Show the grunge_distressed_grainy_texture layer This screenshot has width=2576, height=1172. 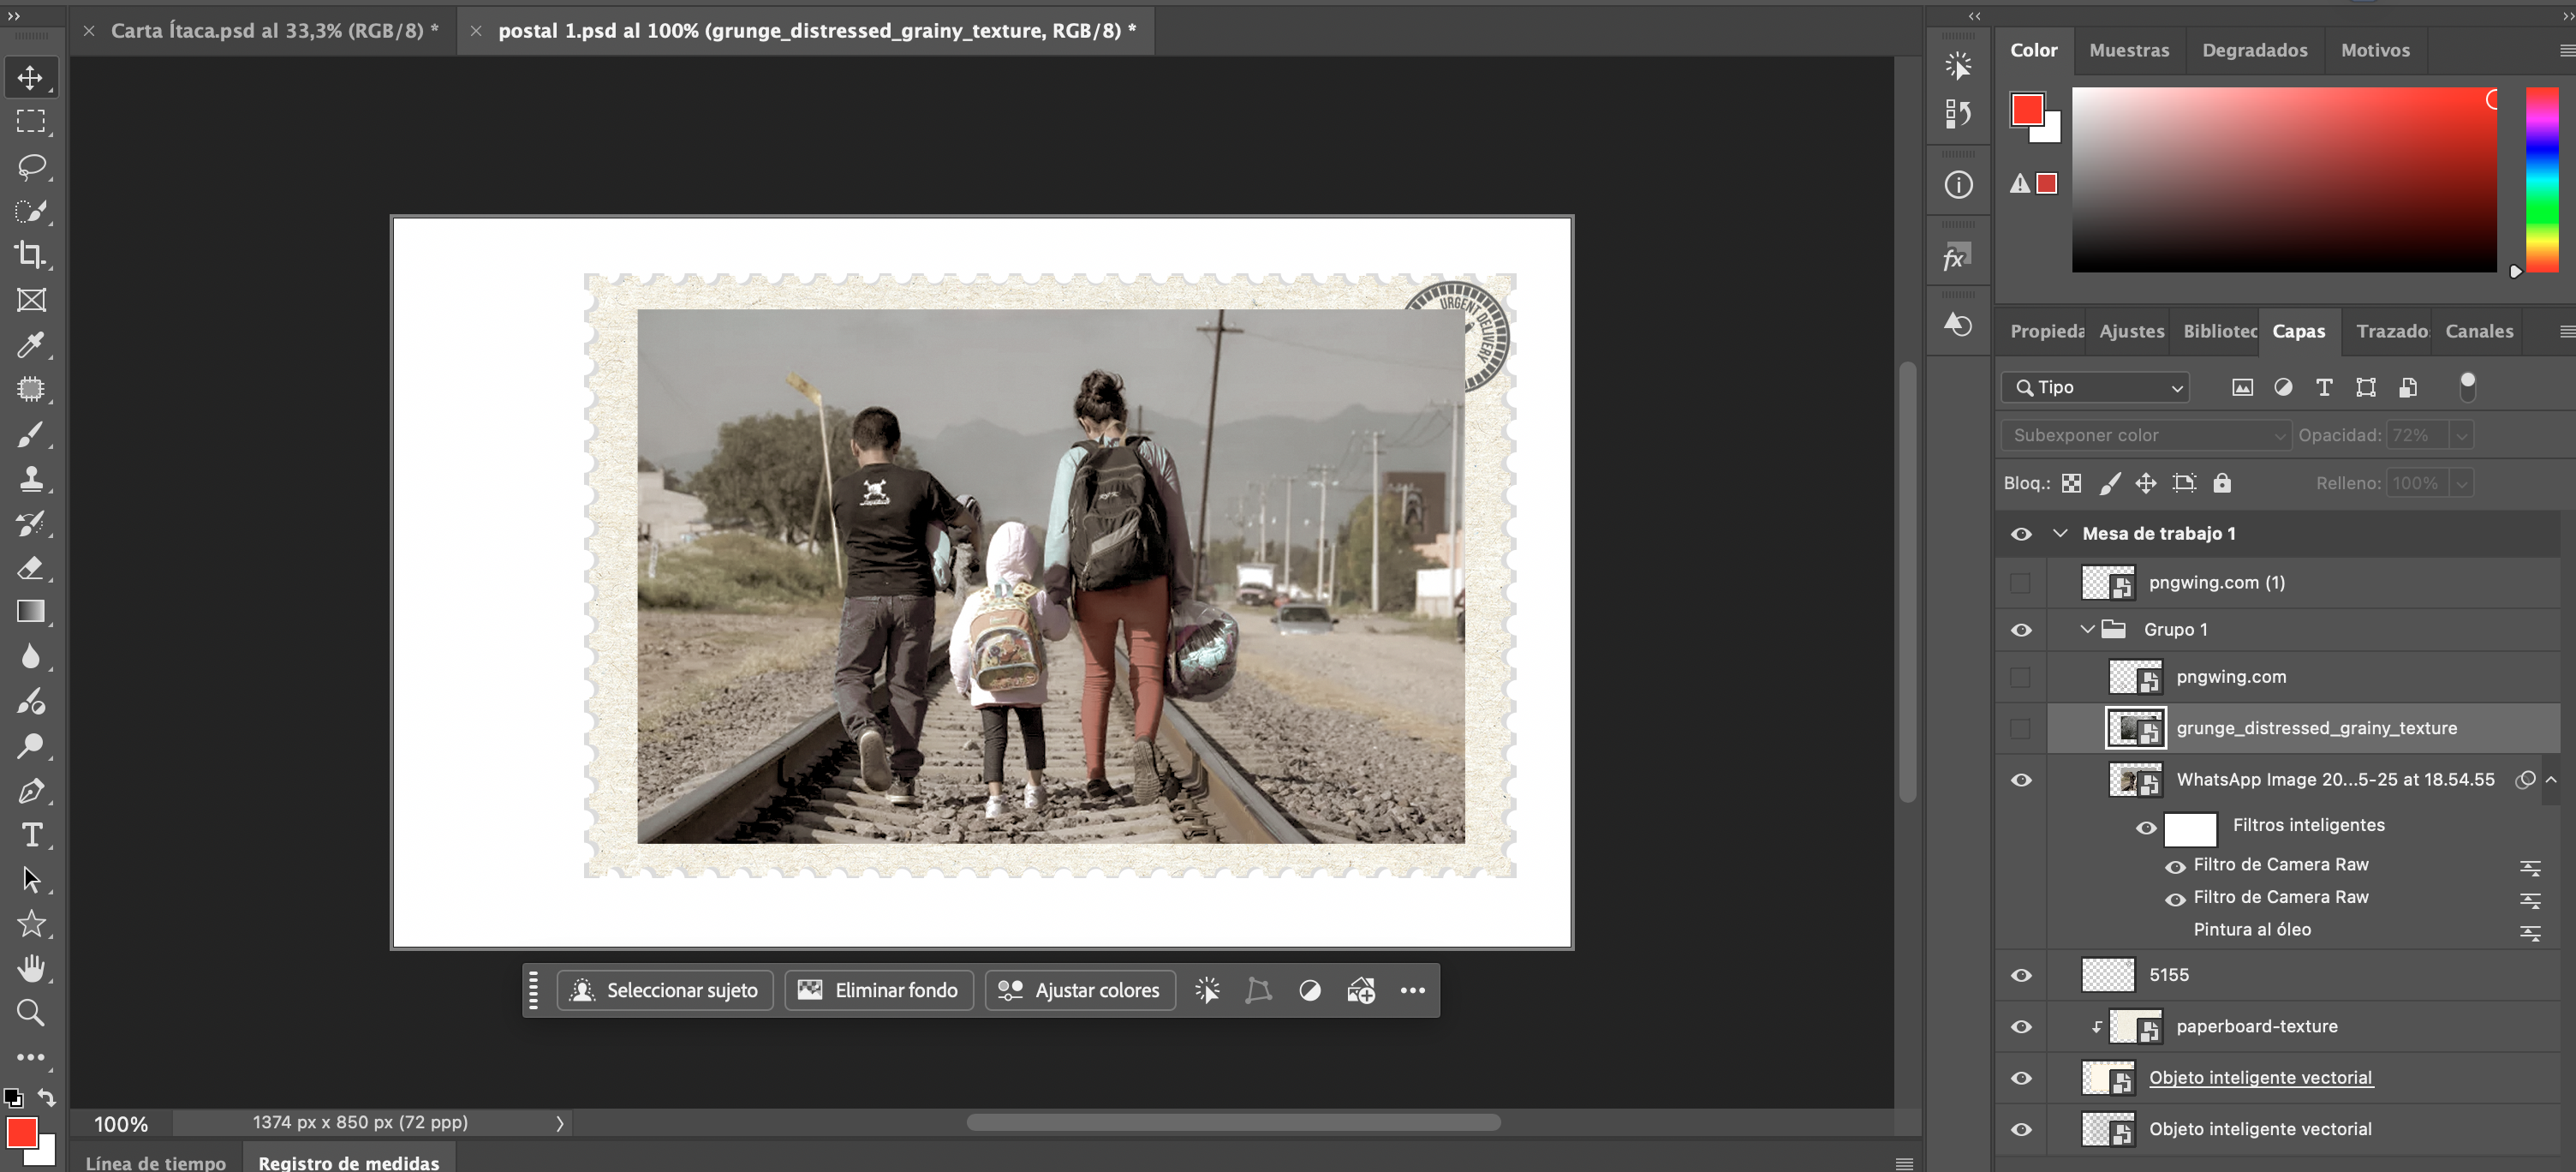coord(2020,728)
